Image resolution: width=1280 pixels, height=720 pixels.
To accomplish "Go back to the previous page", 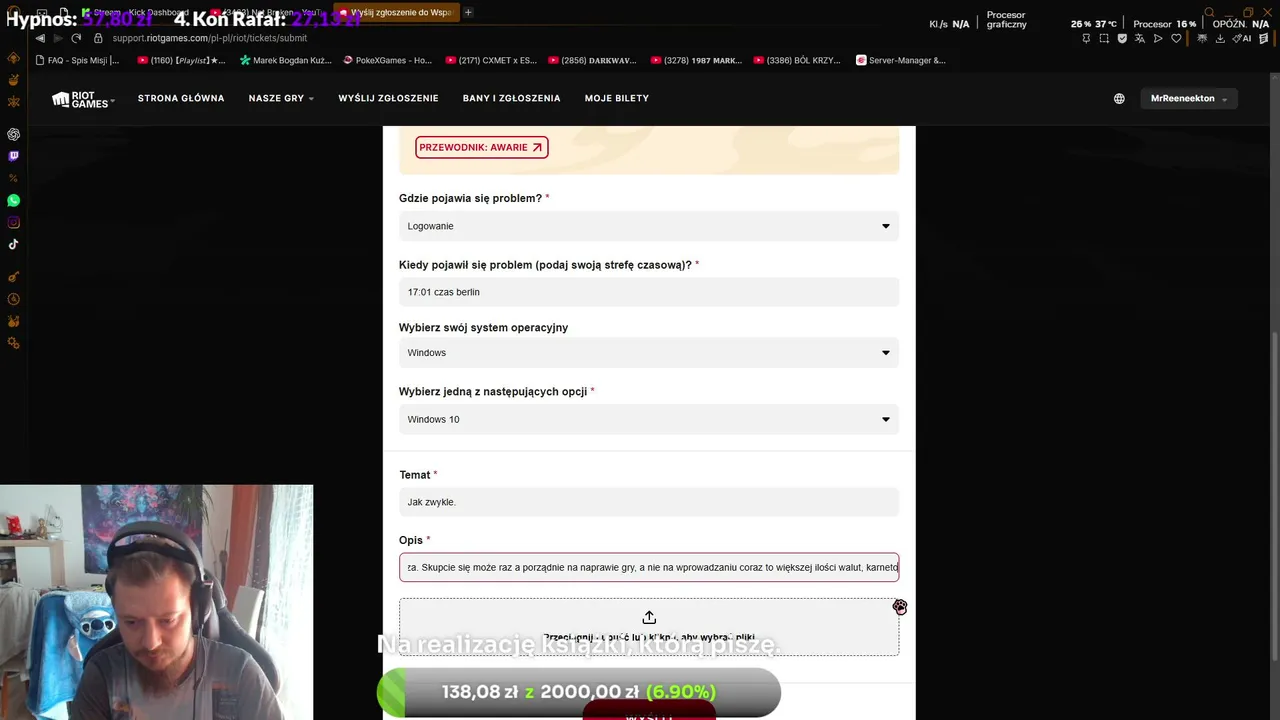I will [40, 38].
